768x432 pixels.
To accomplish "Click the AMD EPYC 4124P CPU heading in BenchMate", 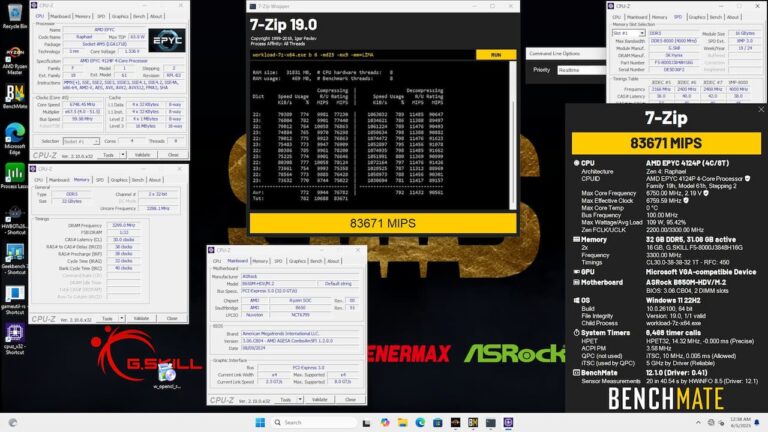I will tap(687, 163).
